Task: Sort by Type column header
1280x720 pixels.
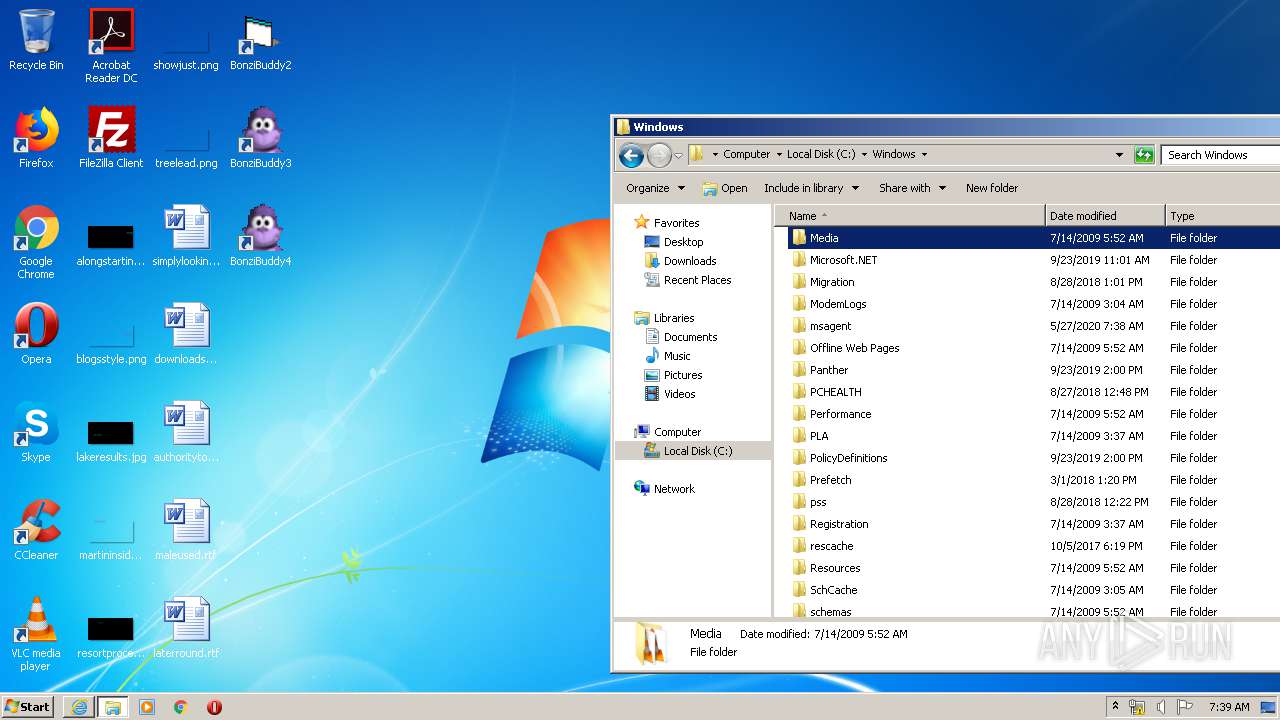Action: [1222, 216]
